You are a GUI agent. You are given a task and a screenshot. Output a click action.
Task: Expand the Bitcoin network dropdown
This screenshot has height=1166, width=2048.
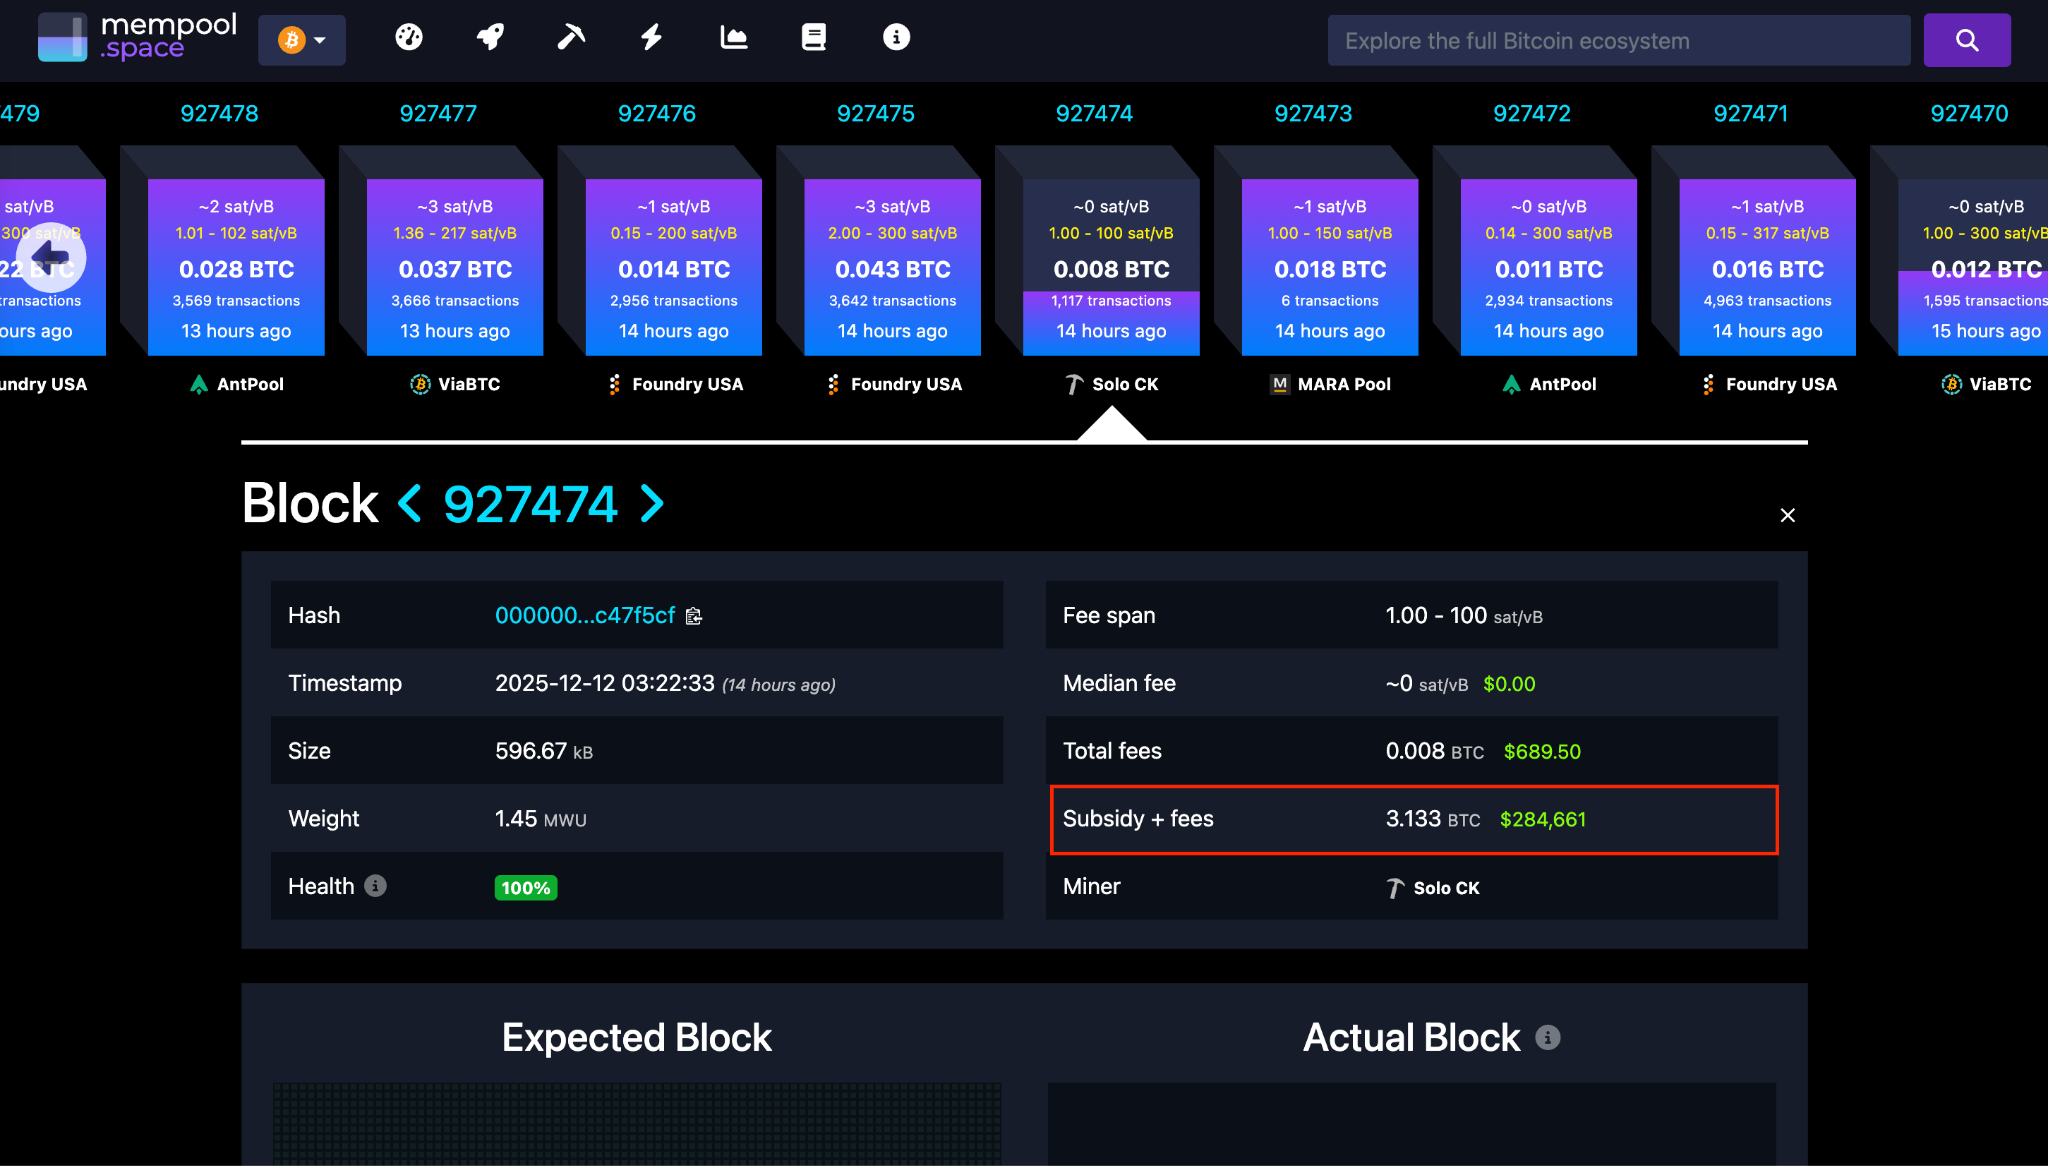coord(302,40)
